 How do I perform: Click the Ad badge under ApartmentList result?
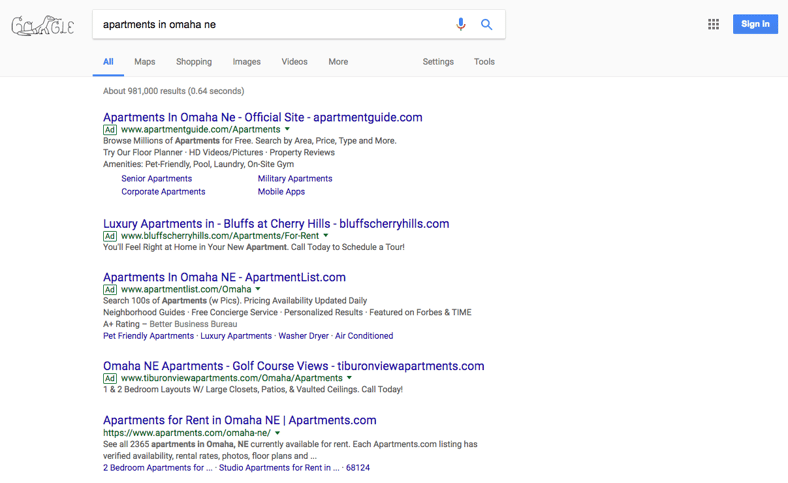(x=110, y=290)
